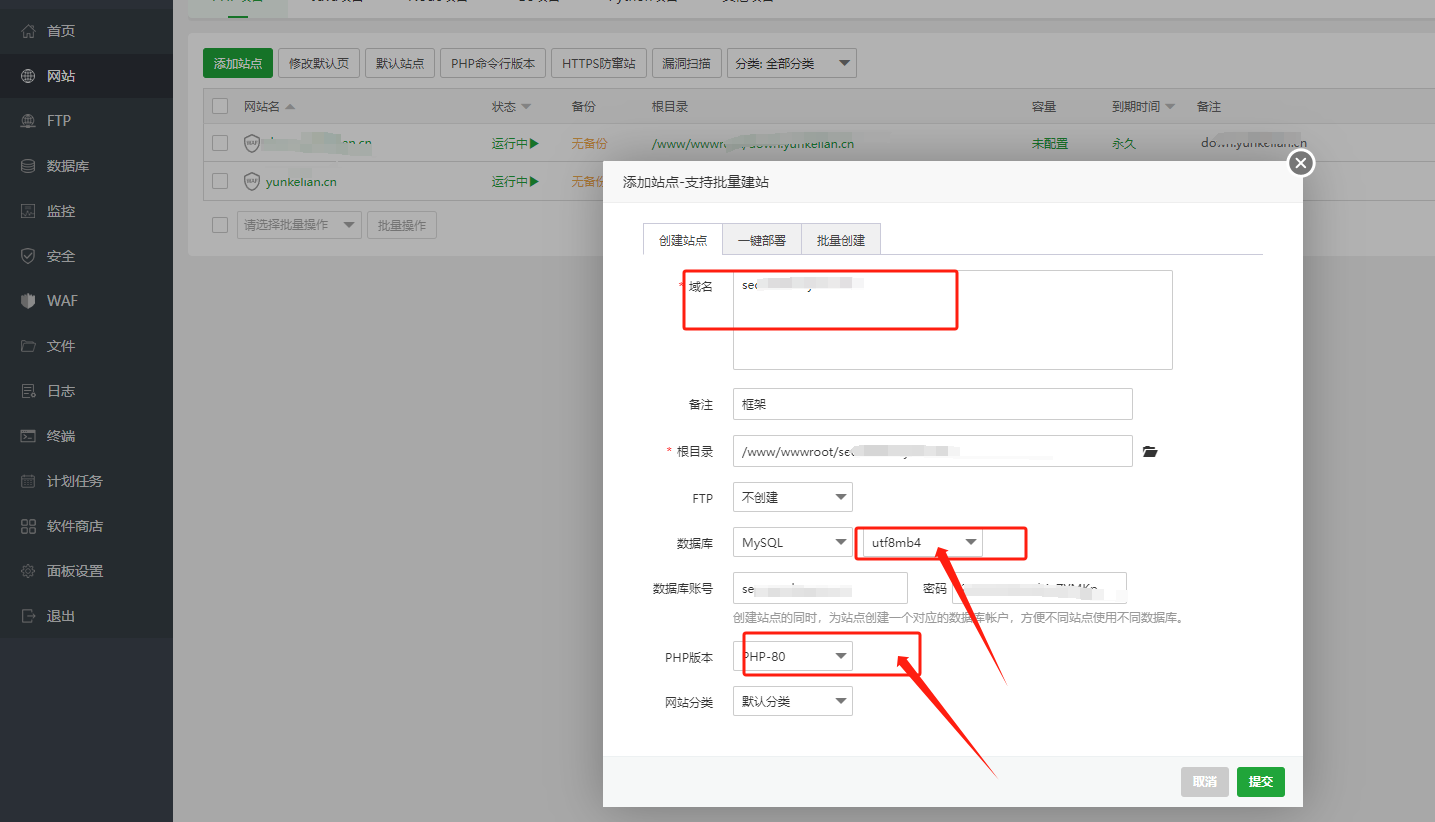Click the green 添加站点 button
Viewport: 1435px width, 822px height.
pyautogui.click(x=238, y=63)
